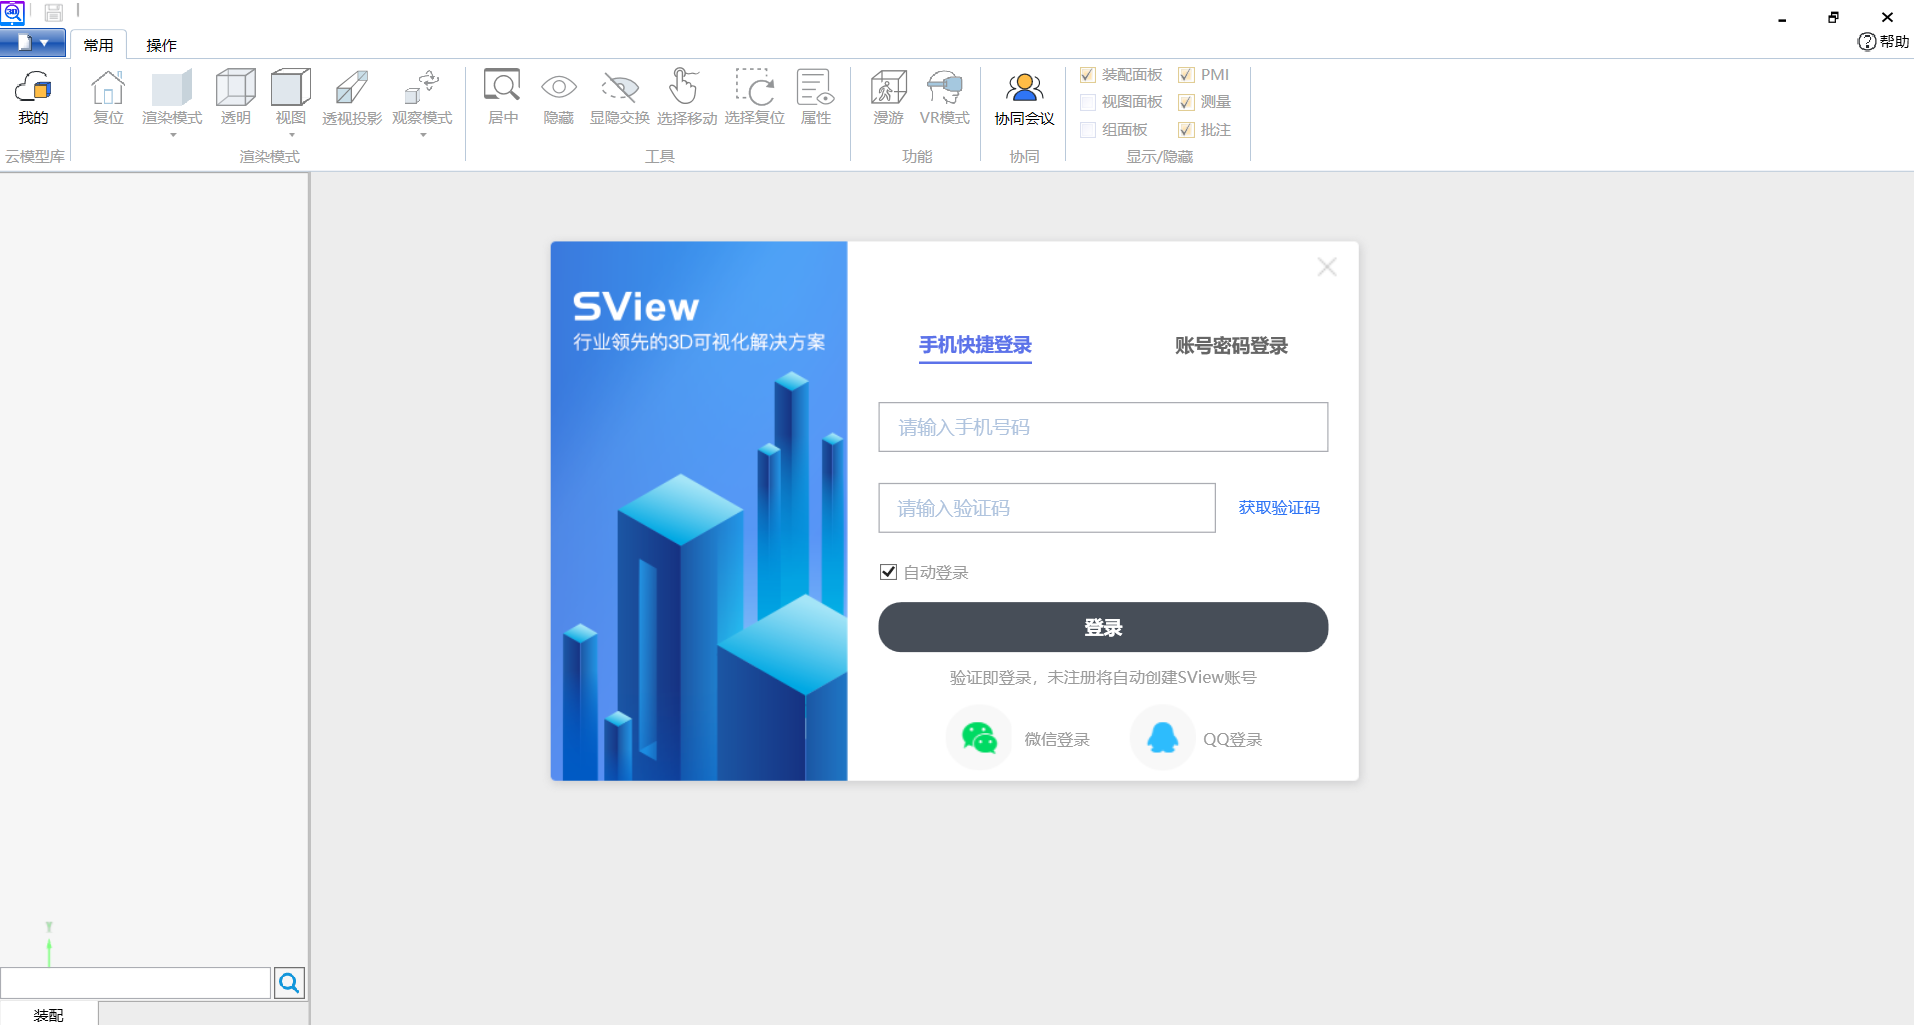The width and height of the screenshot is (1914, 1025).
Task: Check the 视图面板 checkbox
Action: click(1088, 102)
